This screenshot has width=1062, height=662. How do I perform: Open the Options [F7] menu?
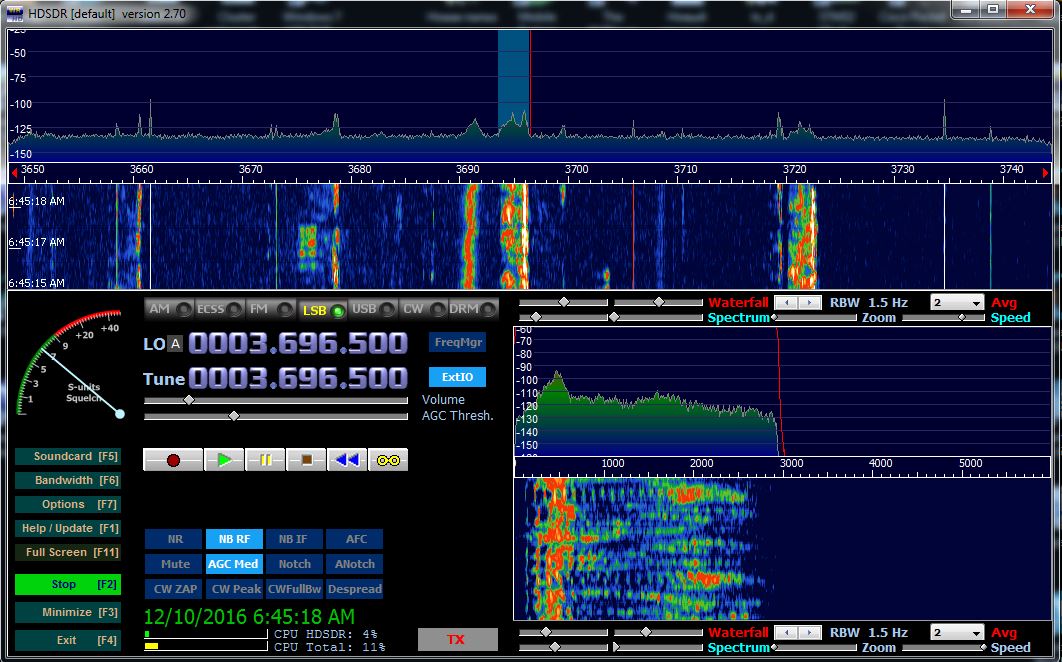68,505
